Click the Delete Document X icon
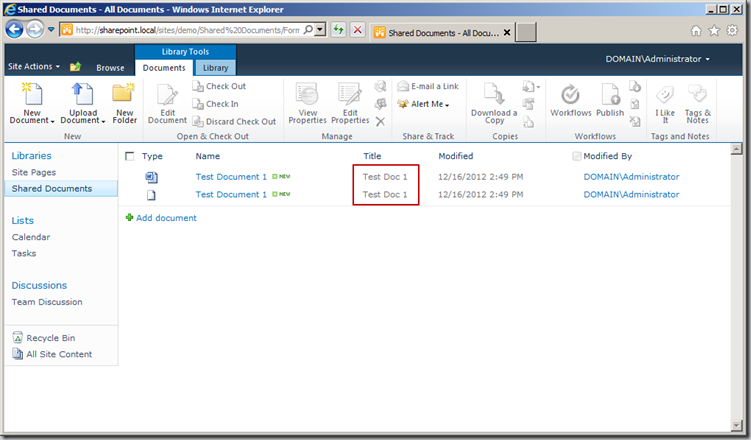The height and width of the screenshot is (440, 751). [x=380, y=122]
